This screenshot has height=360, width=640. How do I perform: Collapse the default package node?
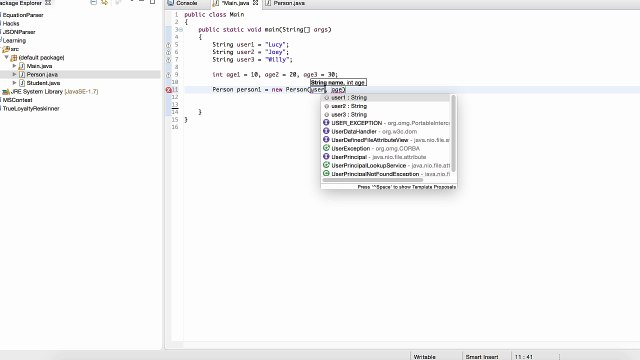point(7,57)
